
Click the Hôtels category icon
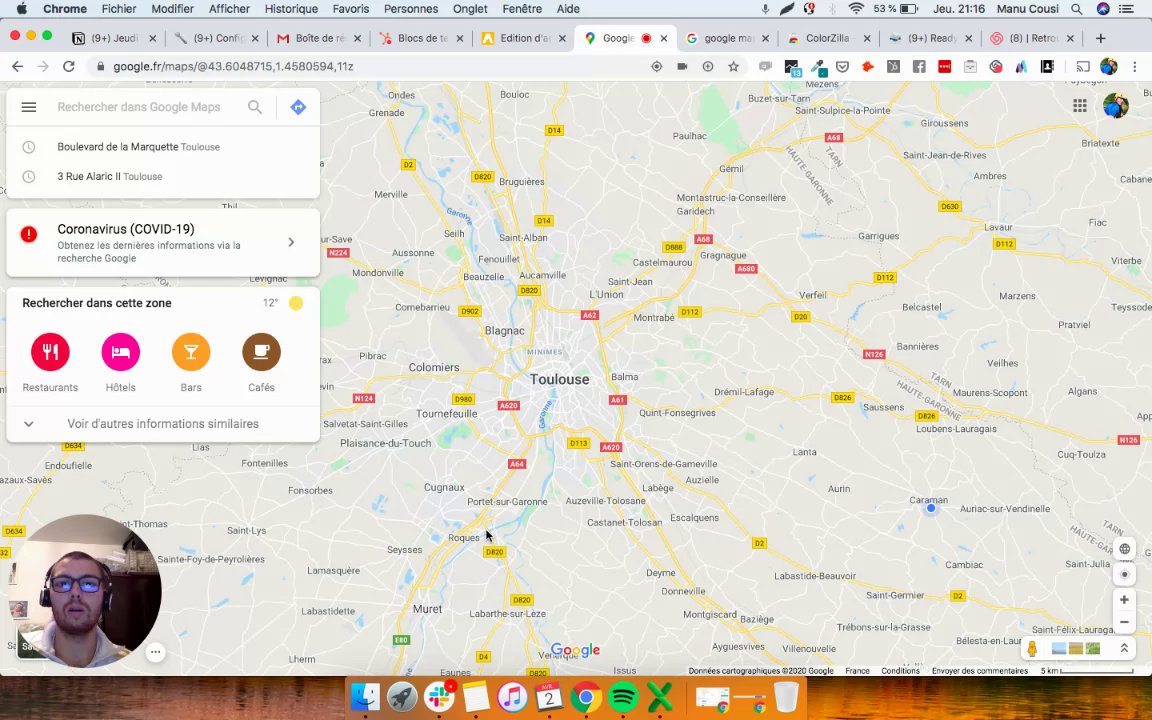tap(120, 352)
